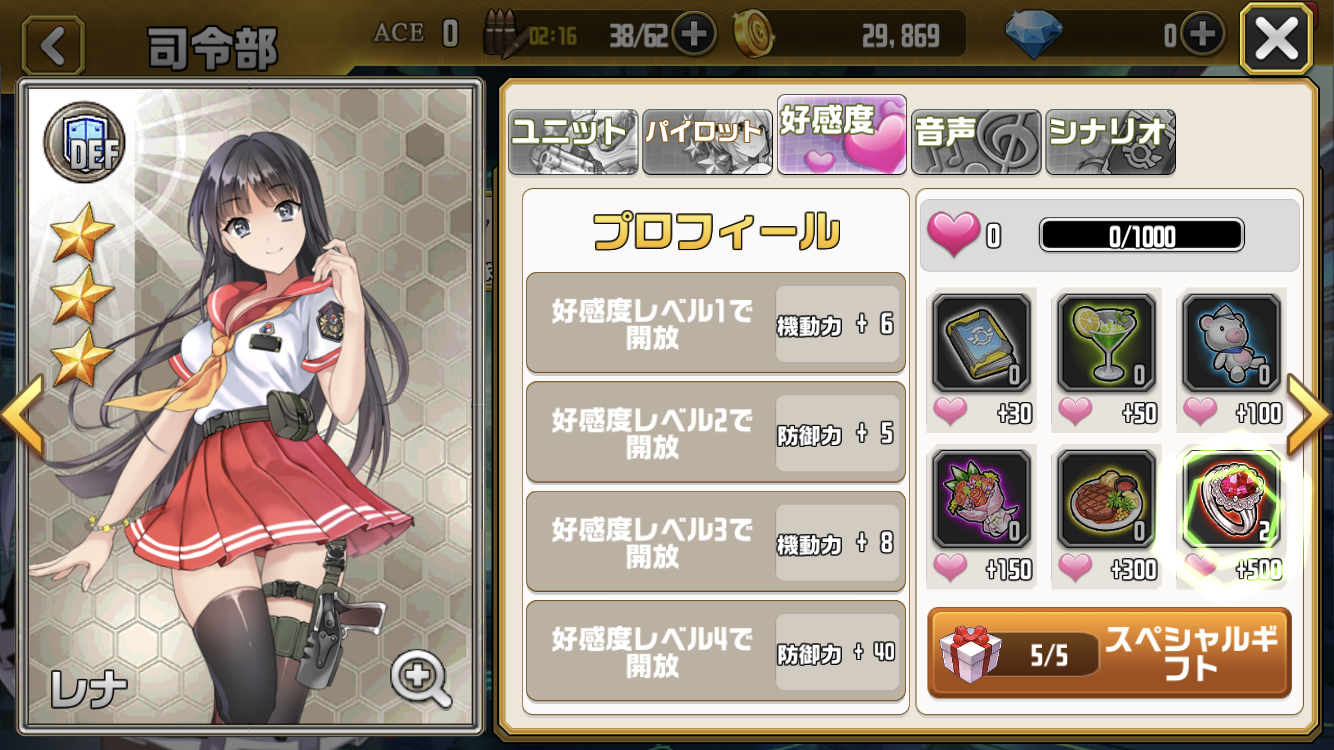Open the 好感度レベル1で開放 profile entry

tap(716, 323)
